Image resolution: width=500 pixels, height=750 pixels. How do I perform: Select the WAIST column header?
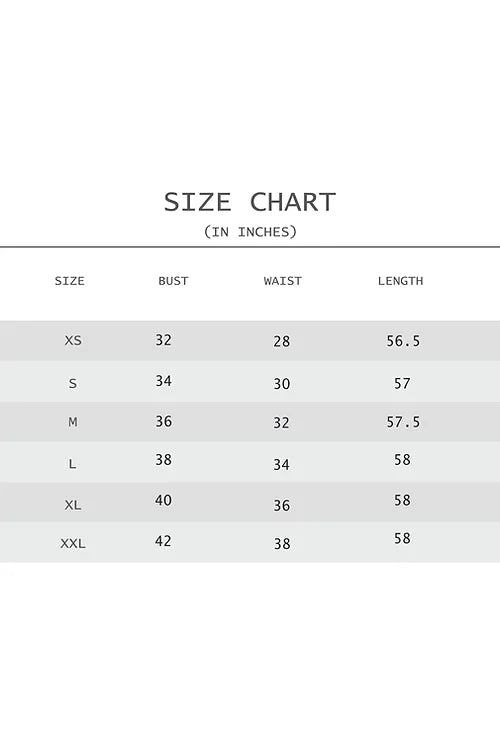(282, 281)
